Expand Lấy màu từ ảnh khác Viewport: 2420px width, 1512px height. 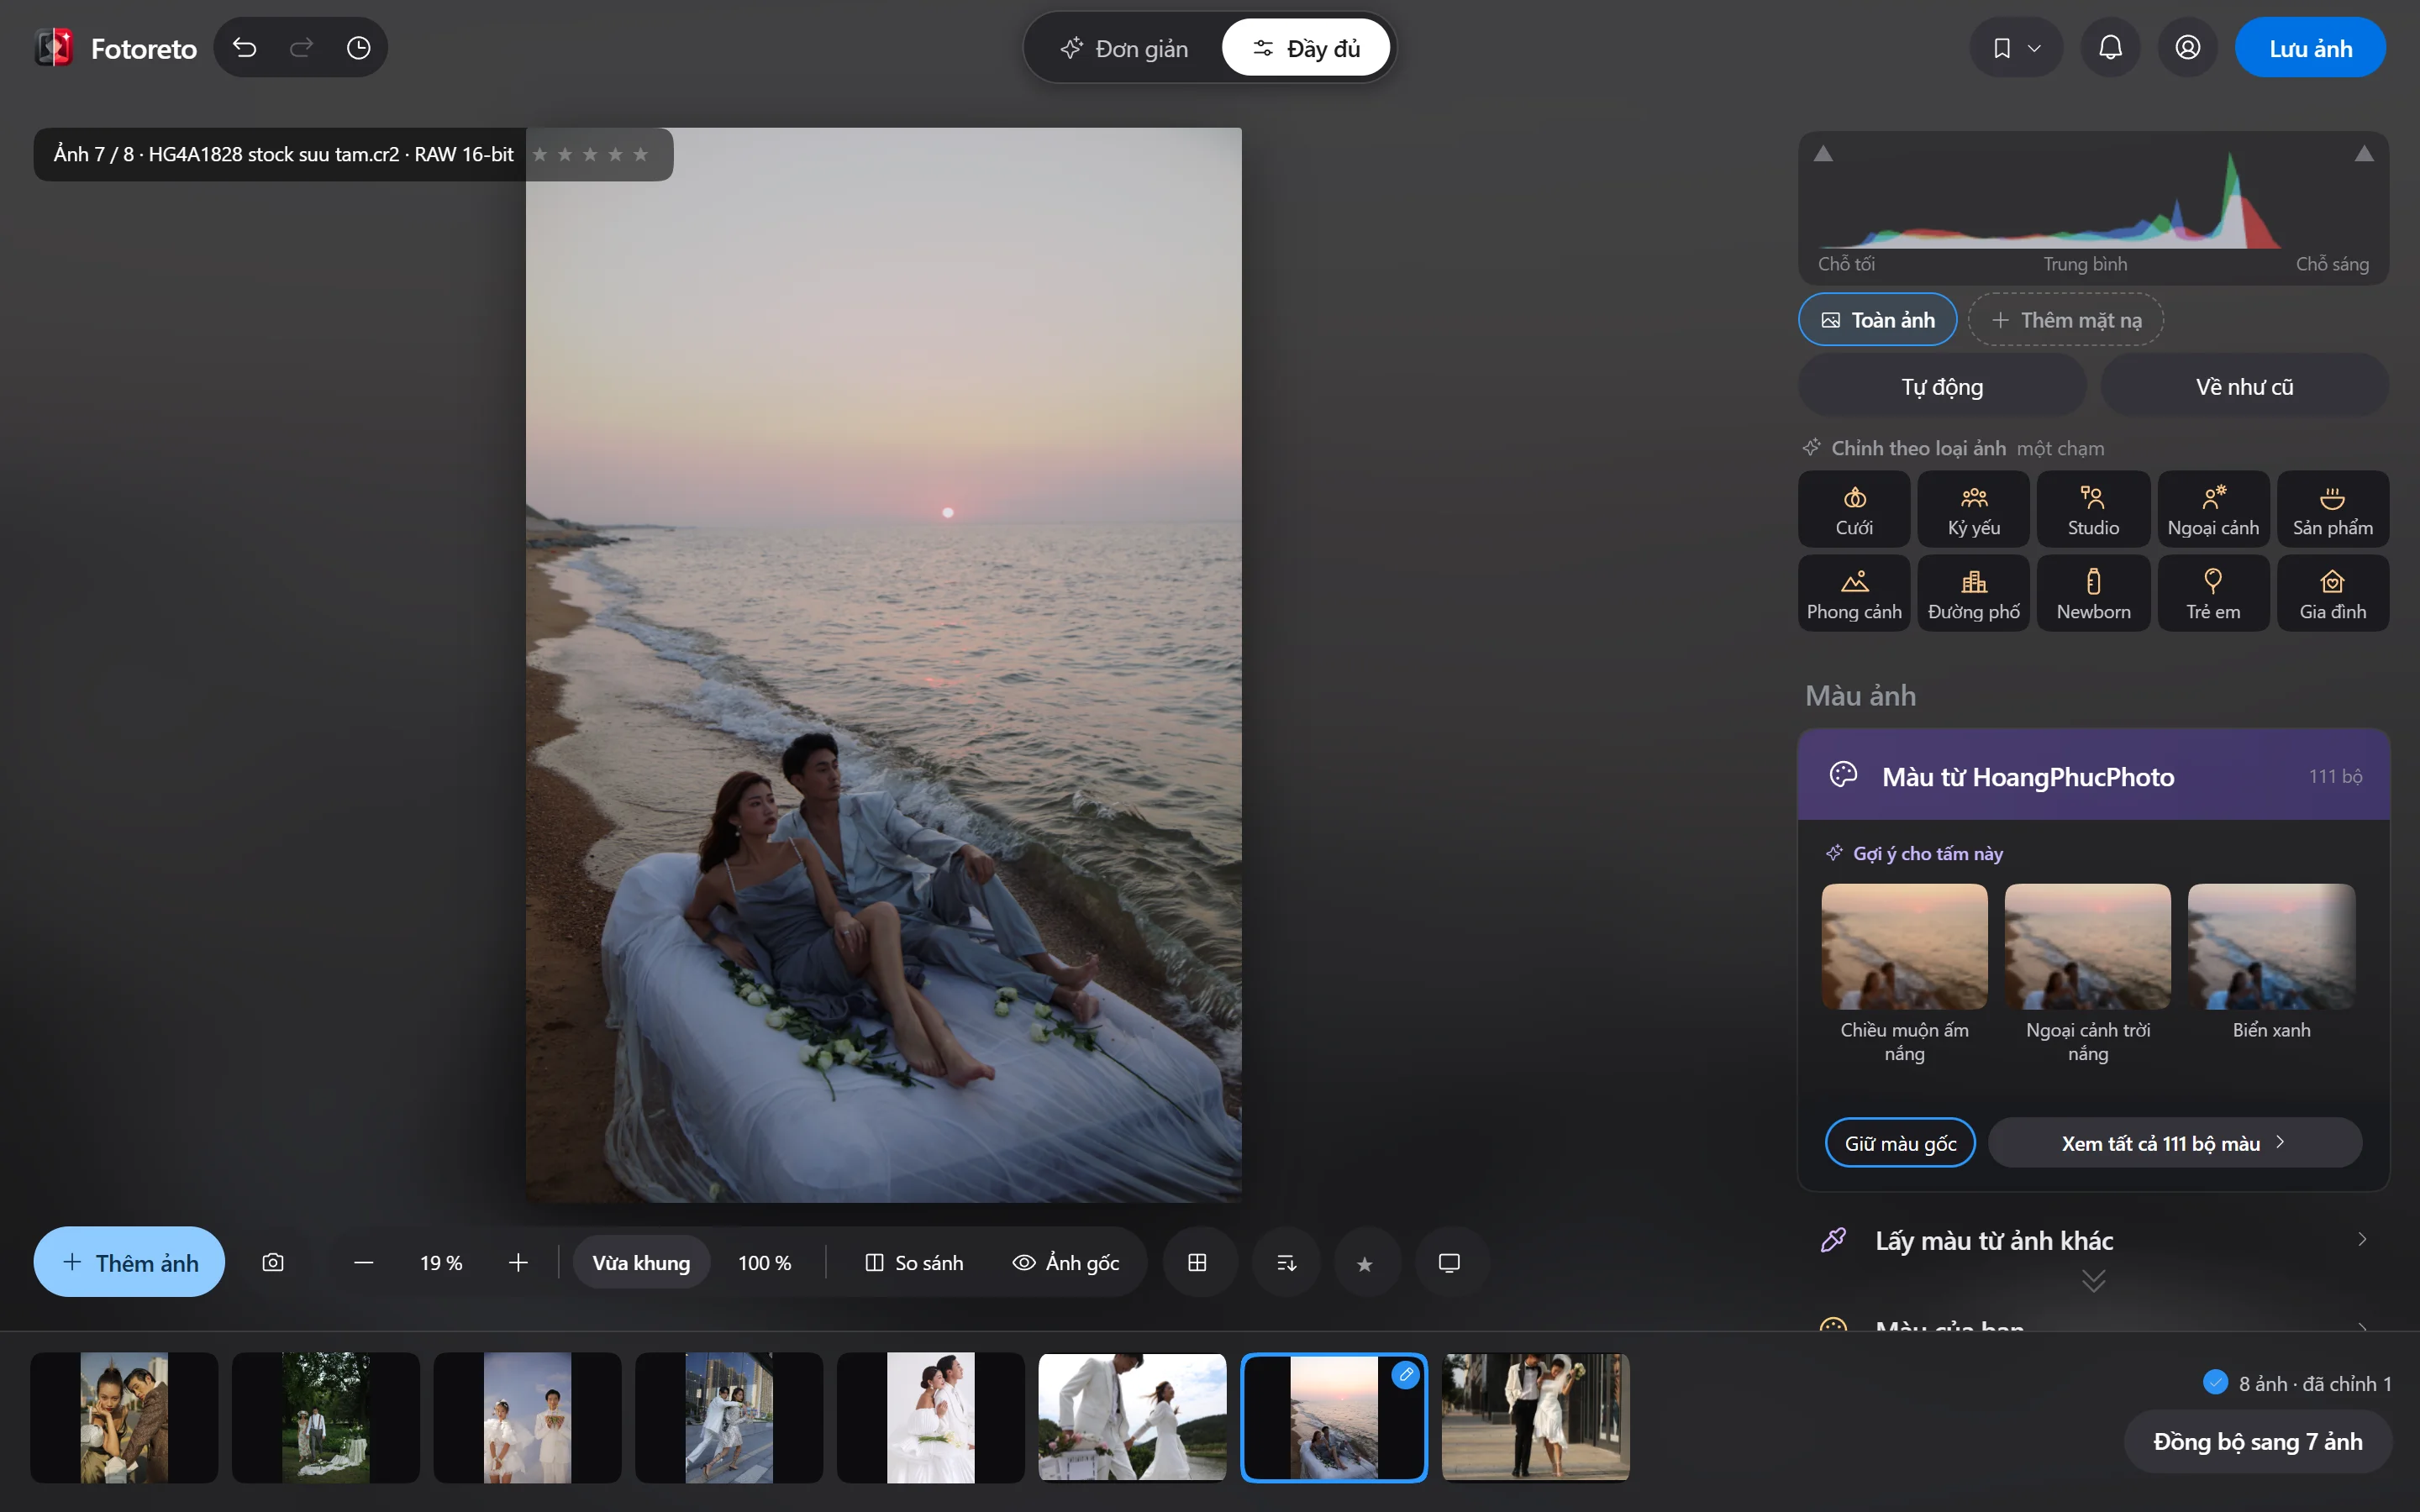coord(2093,1241)
